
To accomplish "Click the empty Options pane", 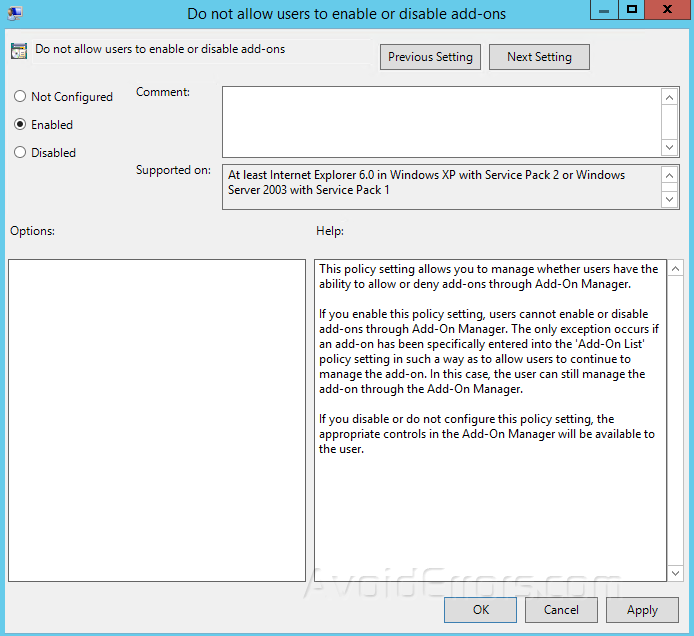I will [x=156, y=420].
